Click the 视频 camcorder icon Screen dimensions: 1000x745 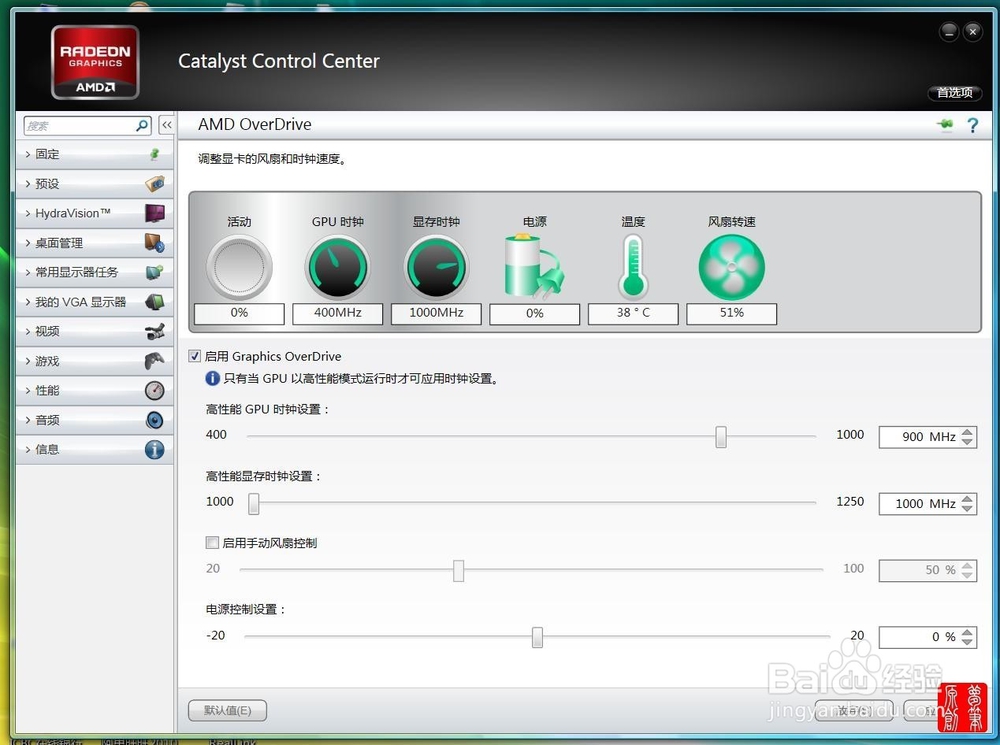pos(155,331)
